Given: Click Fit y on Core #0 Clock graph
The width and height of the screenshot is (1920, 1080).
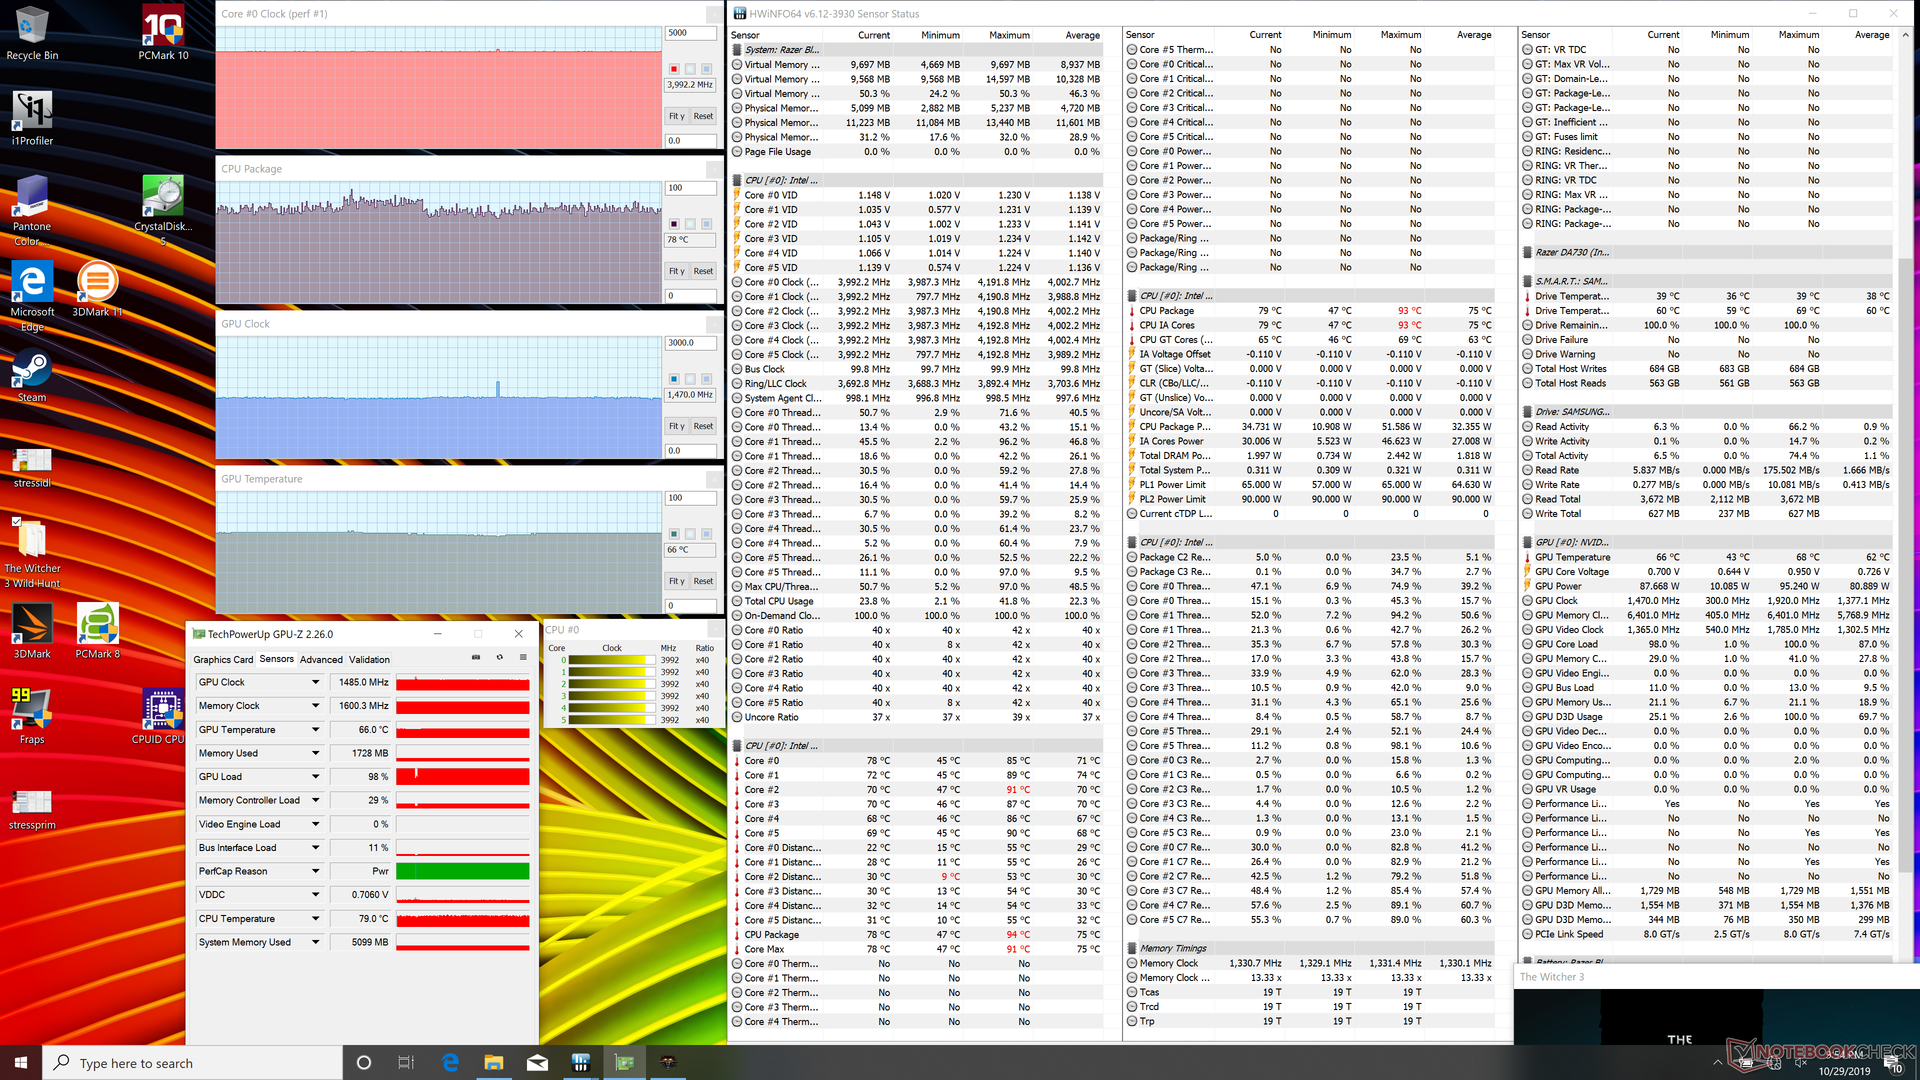Looking at the screenshot, I should pos(677,116).
